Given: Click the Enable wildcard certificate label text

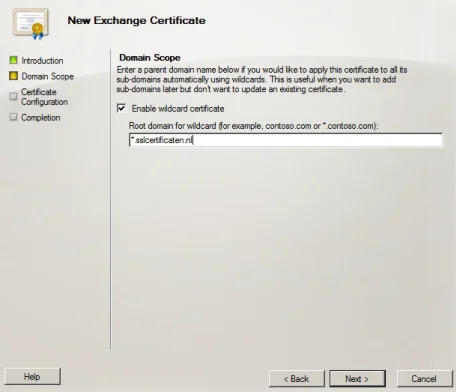Looking at the screenshot, I should tap(178, 109).
